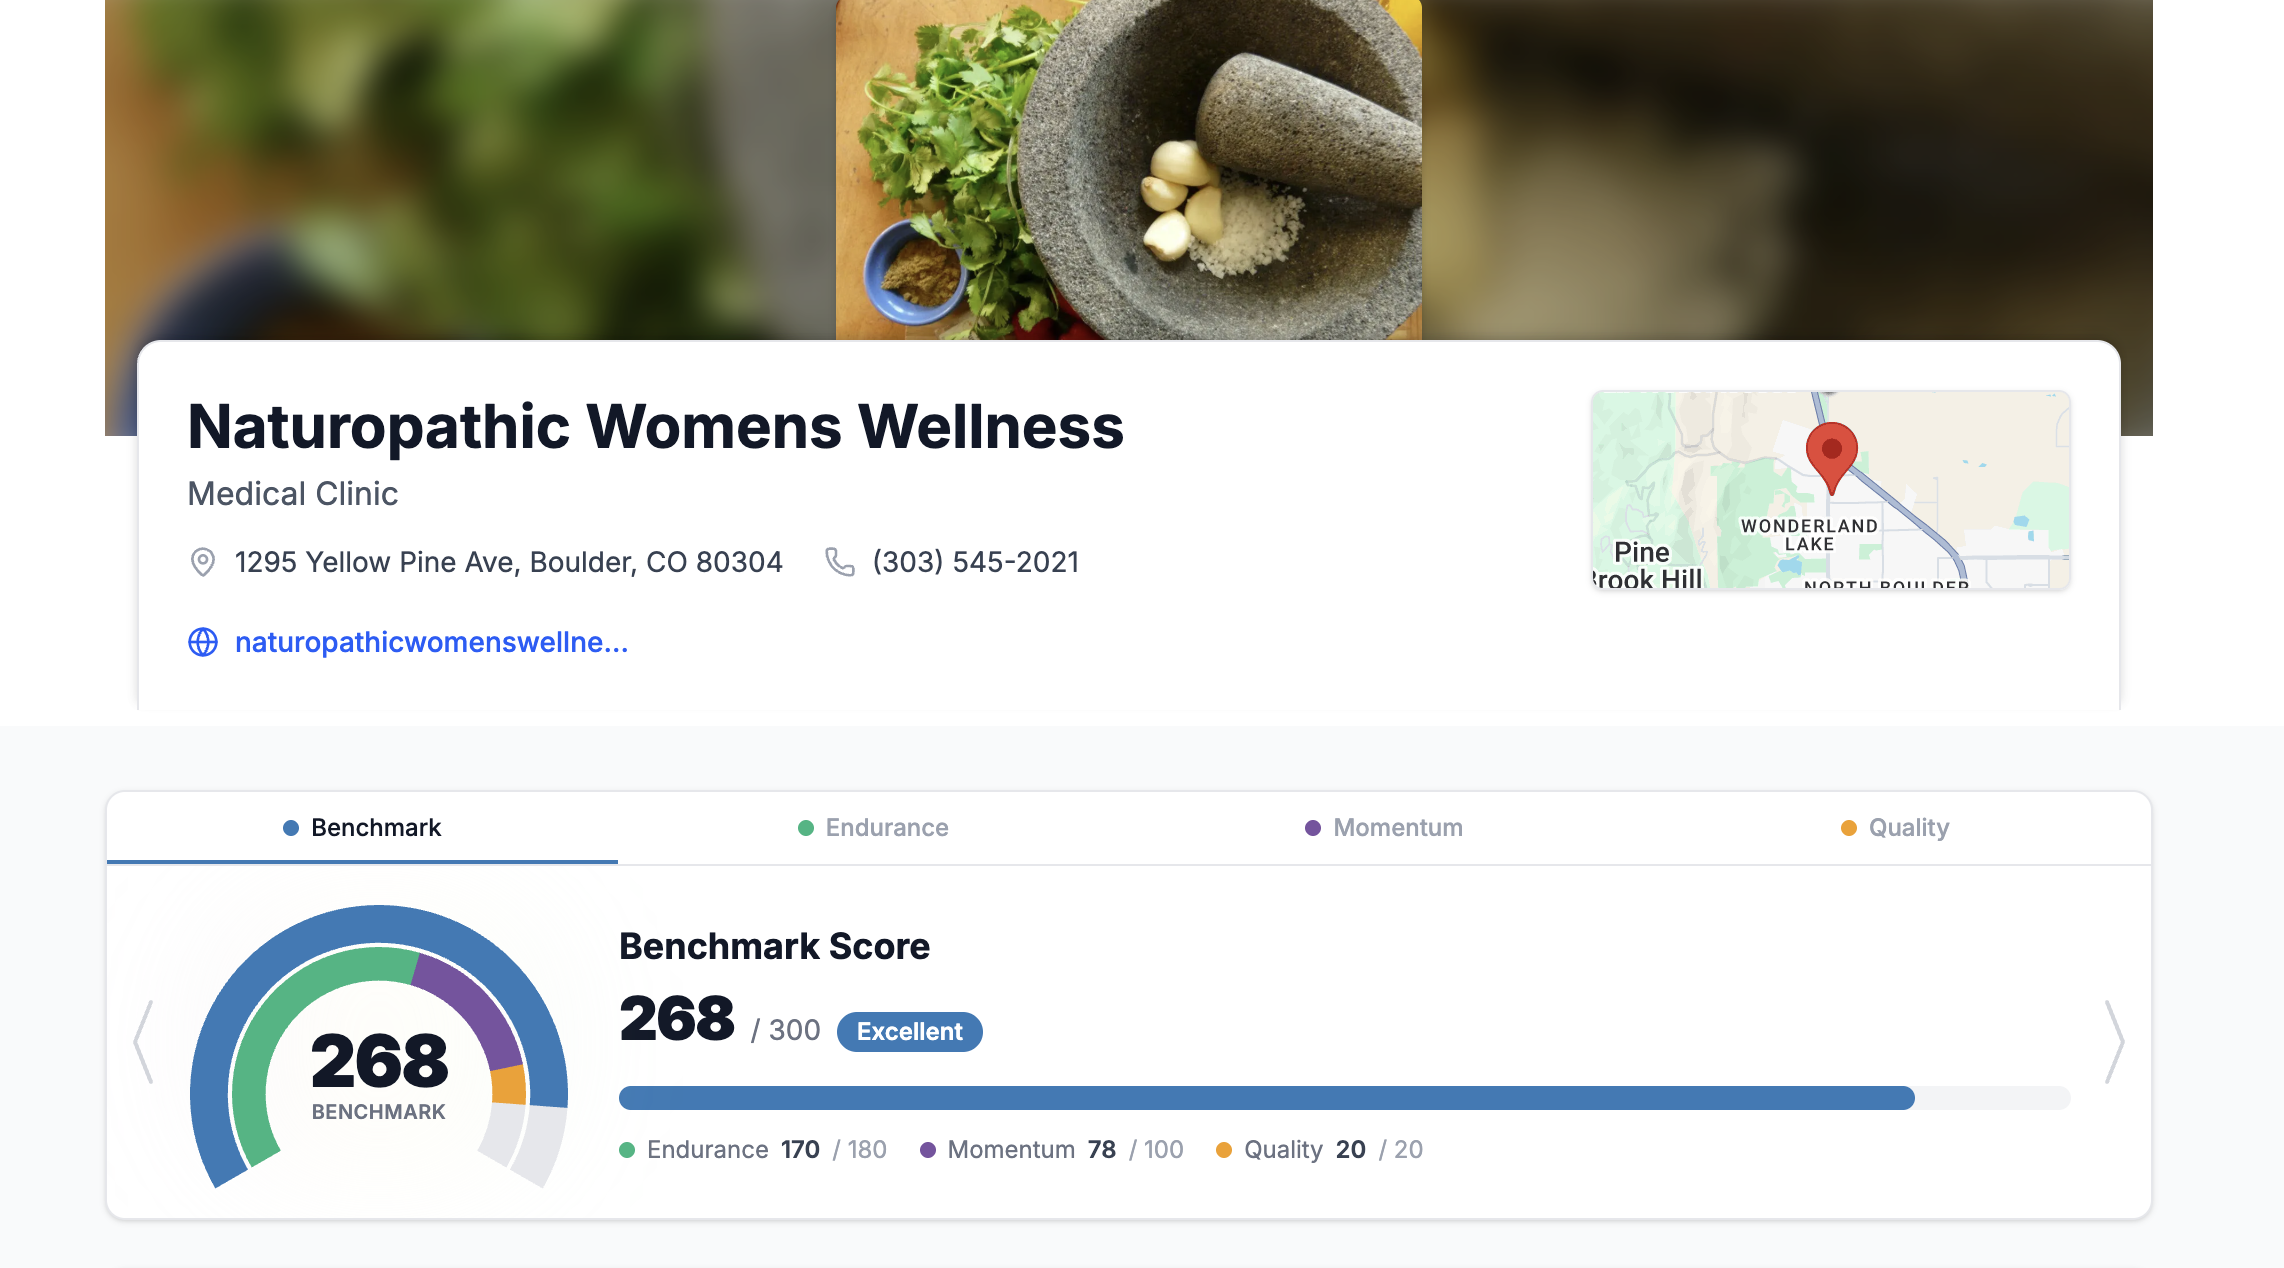The height and width of the screenshot is (1268, 2284).
Task: Click the globe icon beside the website link
Action: (x=203, y=642)
